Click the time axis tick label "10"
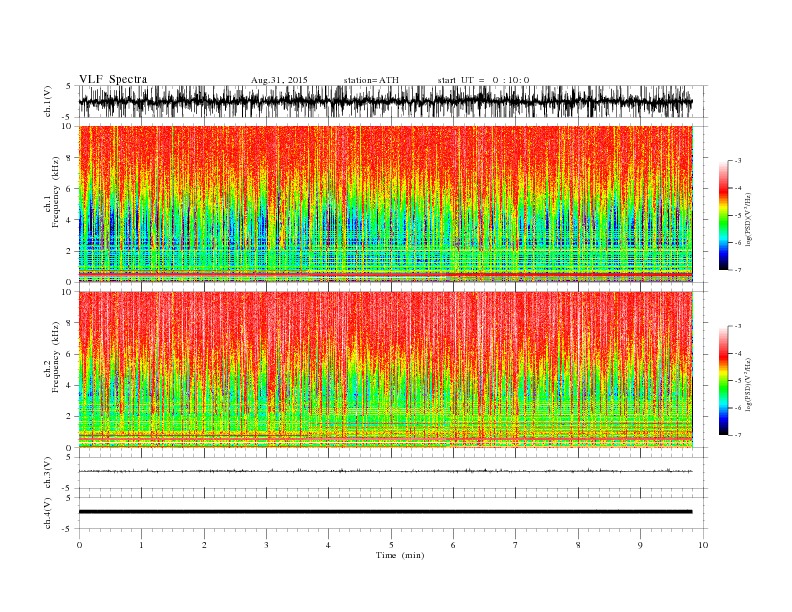This screenshot has height=612, width=792. tap(703, 545)
